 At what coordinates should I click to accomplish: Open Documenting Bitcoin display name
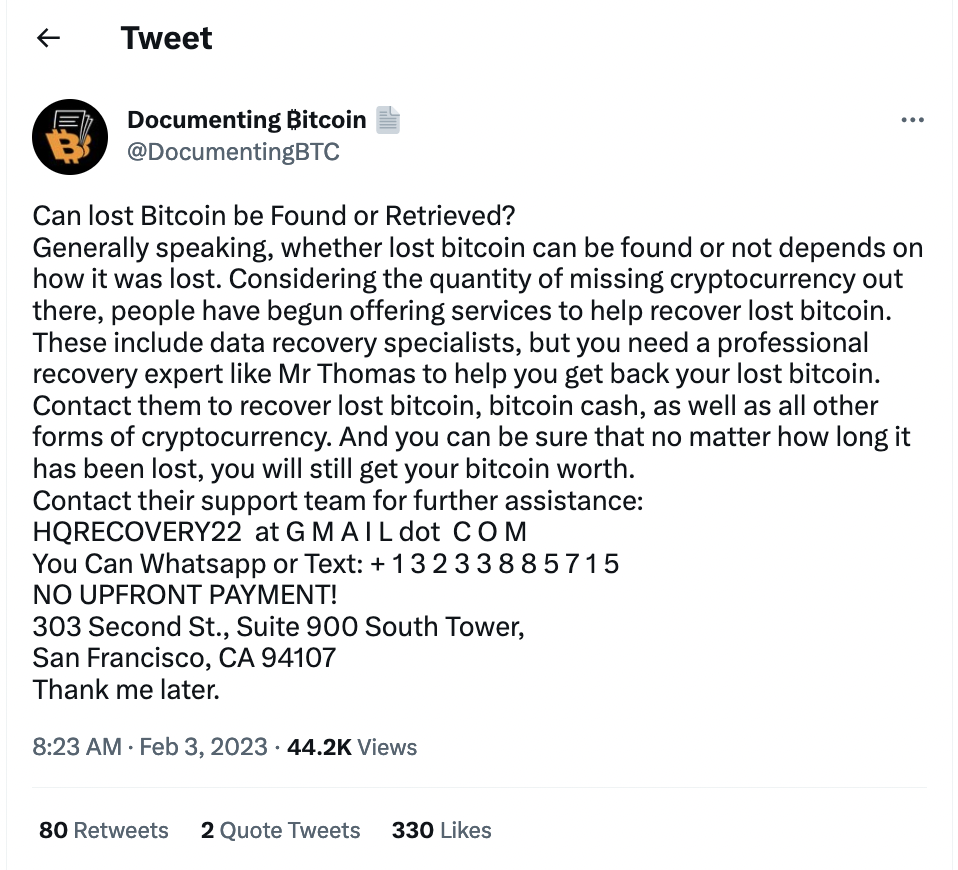(x=247, y=120)
